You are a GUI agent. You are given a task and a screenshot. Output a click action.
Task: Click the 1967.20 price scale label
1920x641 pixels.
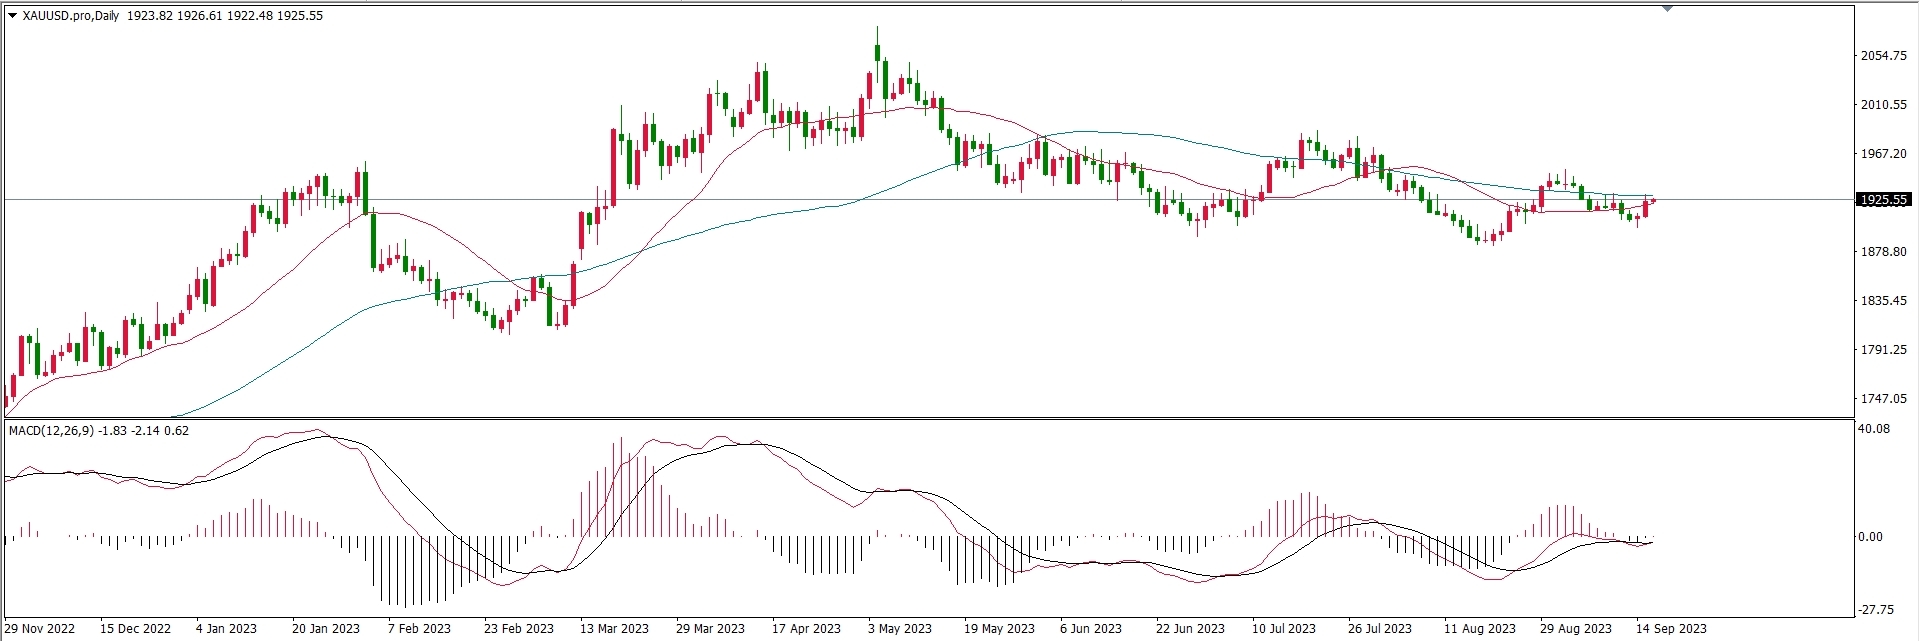[x=1883, y=154]
